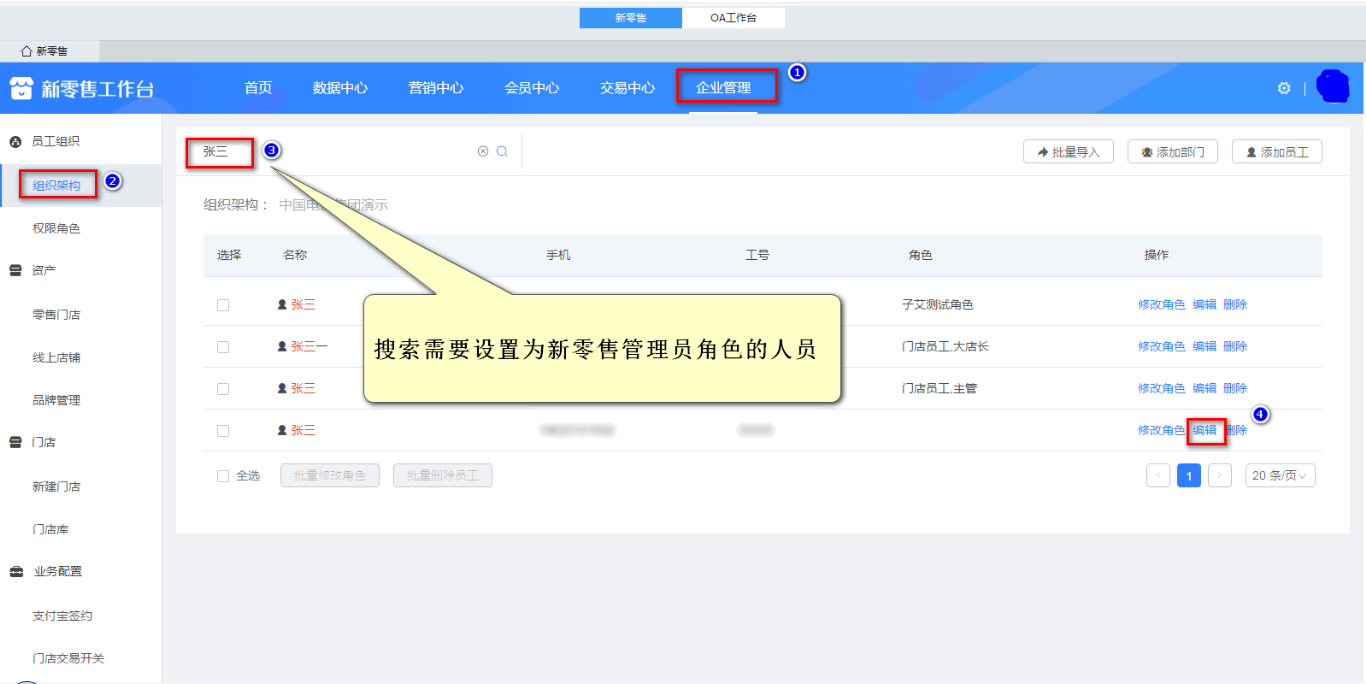
Task: Click 编辑 in the 张三一 row
Action: (1204, 347)
